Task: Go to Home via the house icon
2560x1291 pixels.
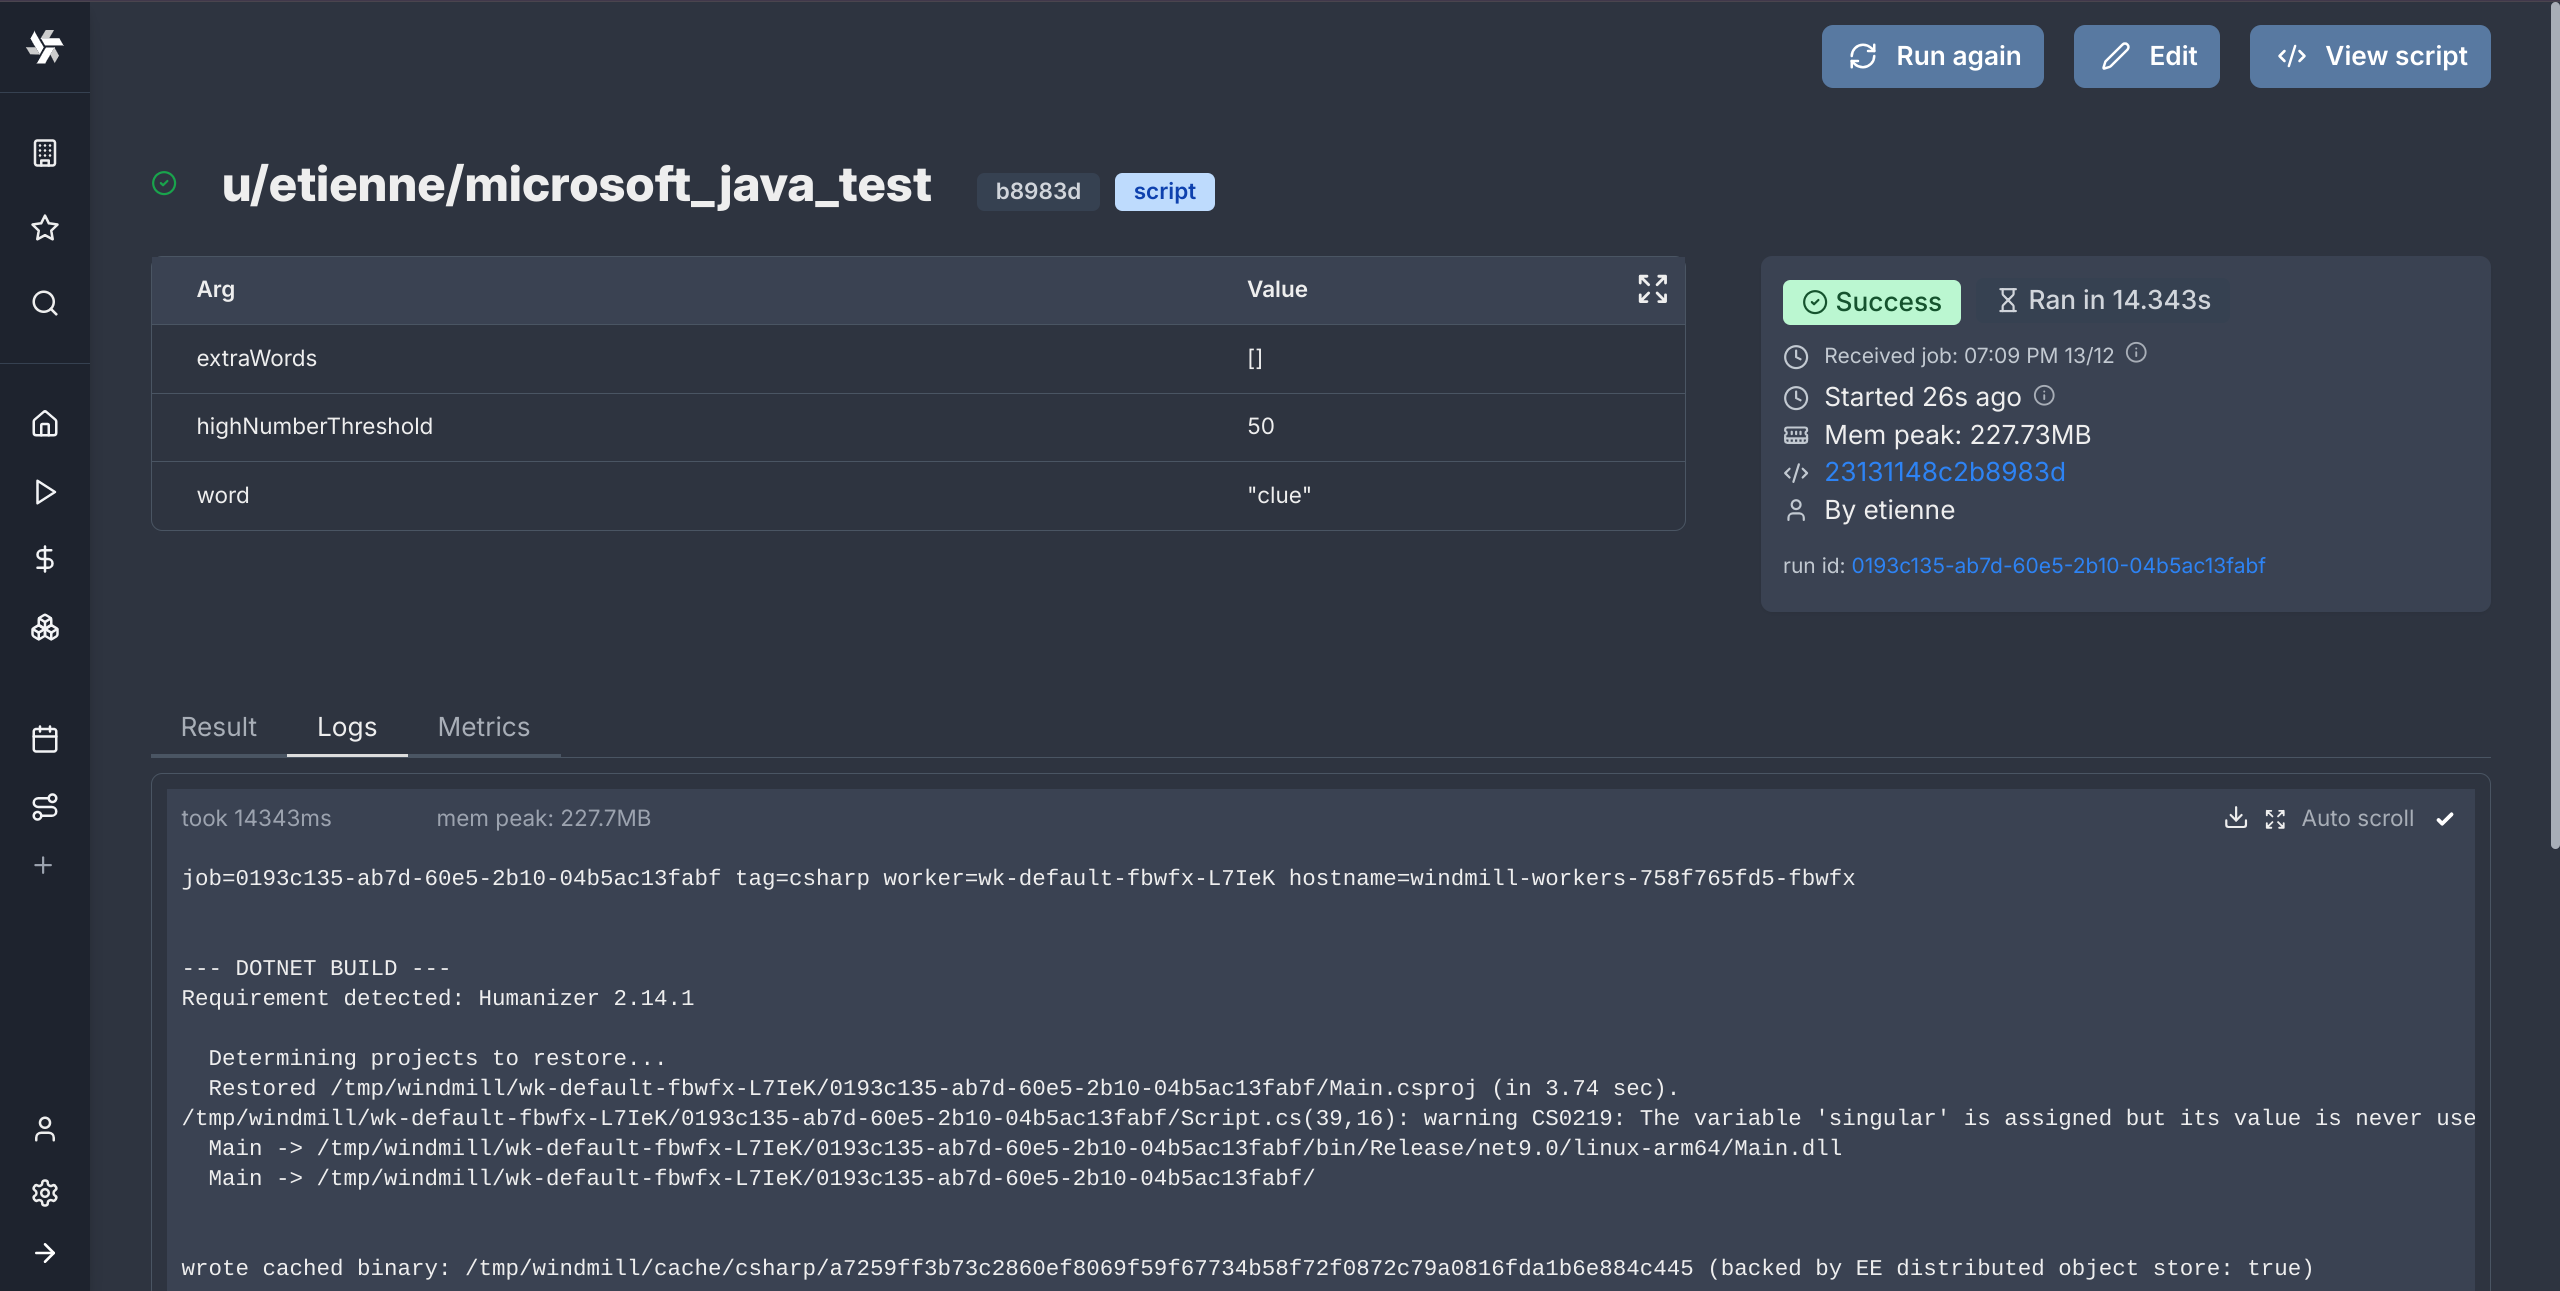Action: pyautogui.click(x=44, y=423)
